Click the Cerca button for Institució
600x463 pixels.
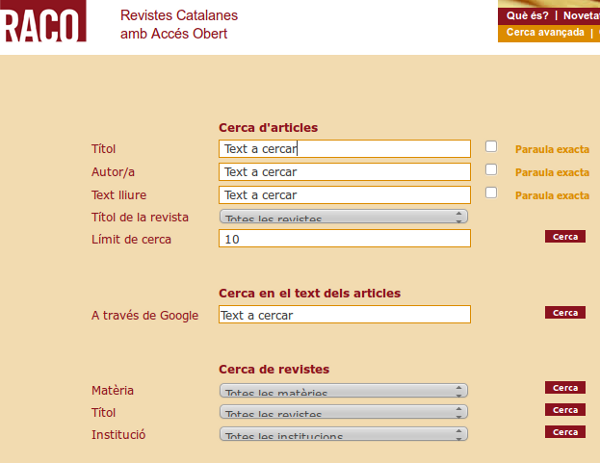coord(565,432)
